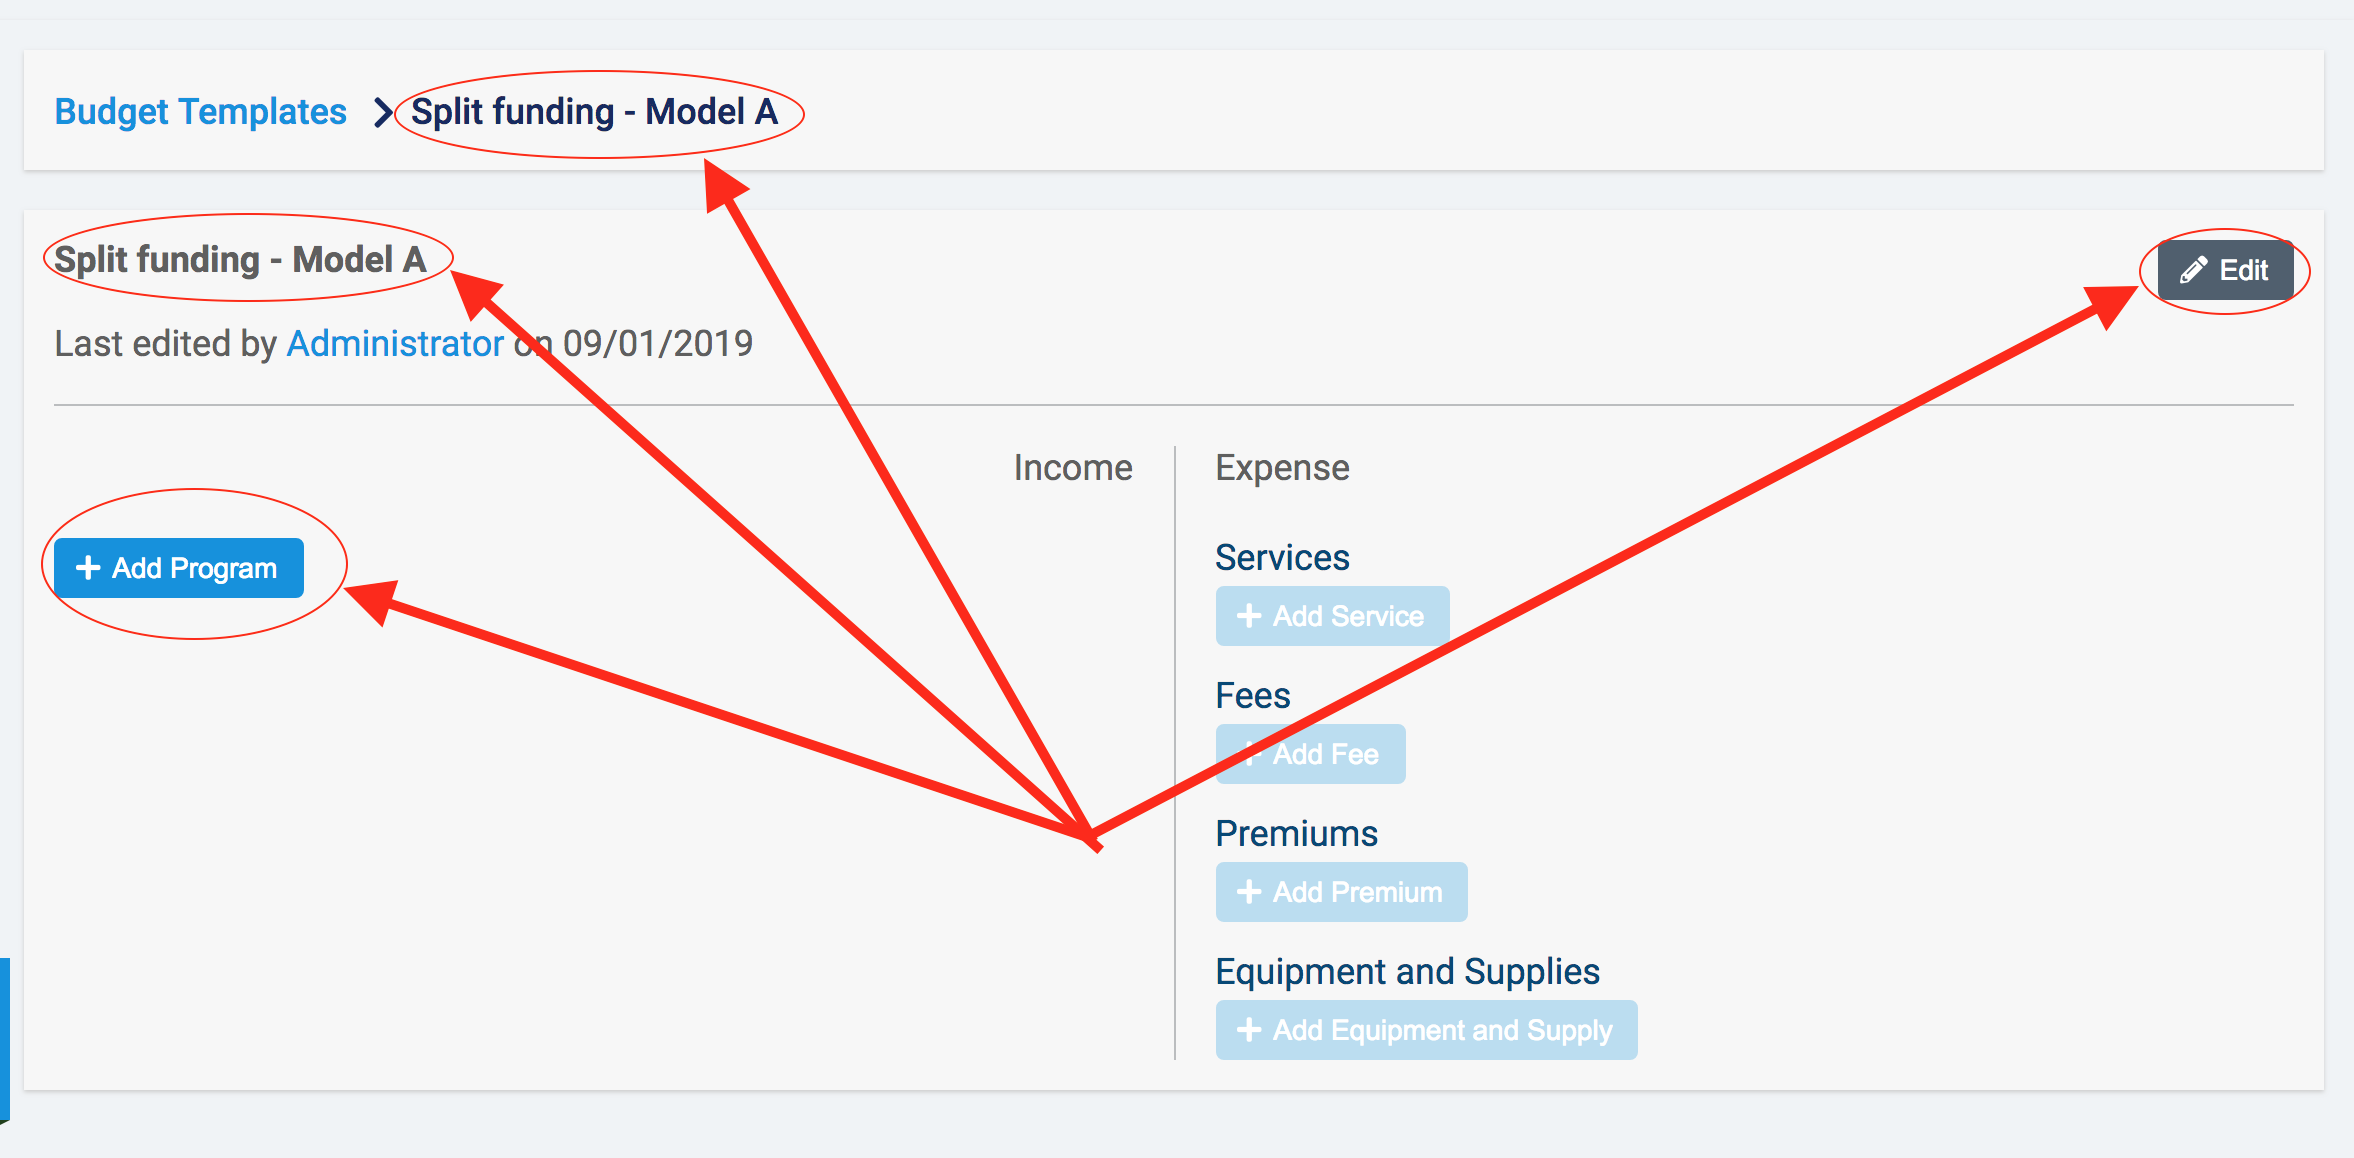Click the breadcrumb chevron separator arrow

pyautogui.click(x=382, y=112)
